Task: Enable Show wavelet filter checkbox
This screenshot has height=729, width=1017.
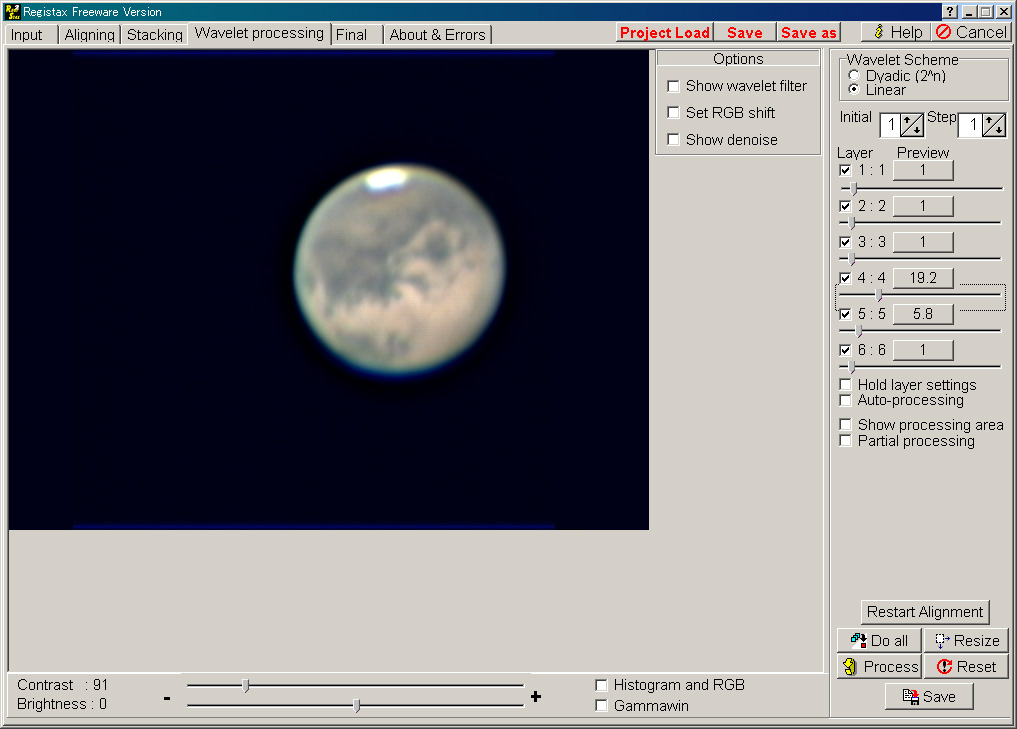Action: tap(674, 86)
